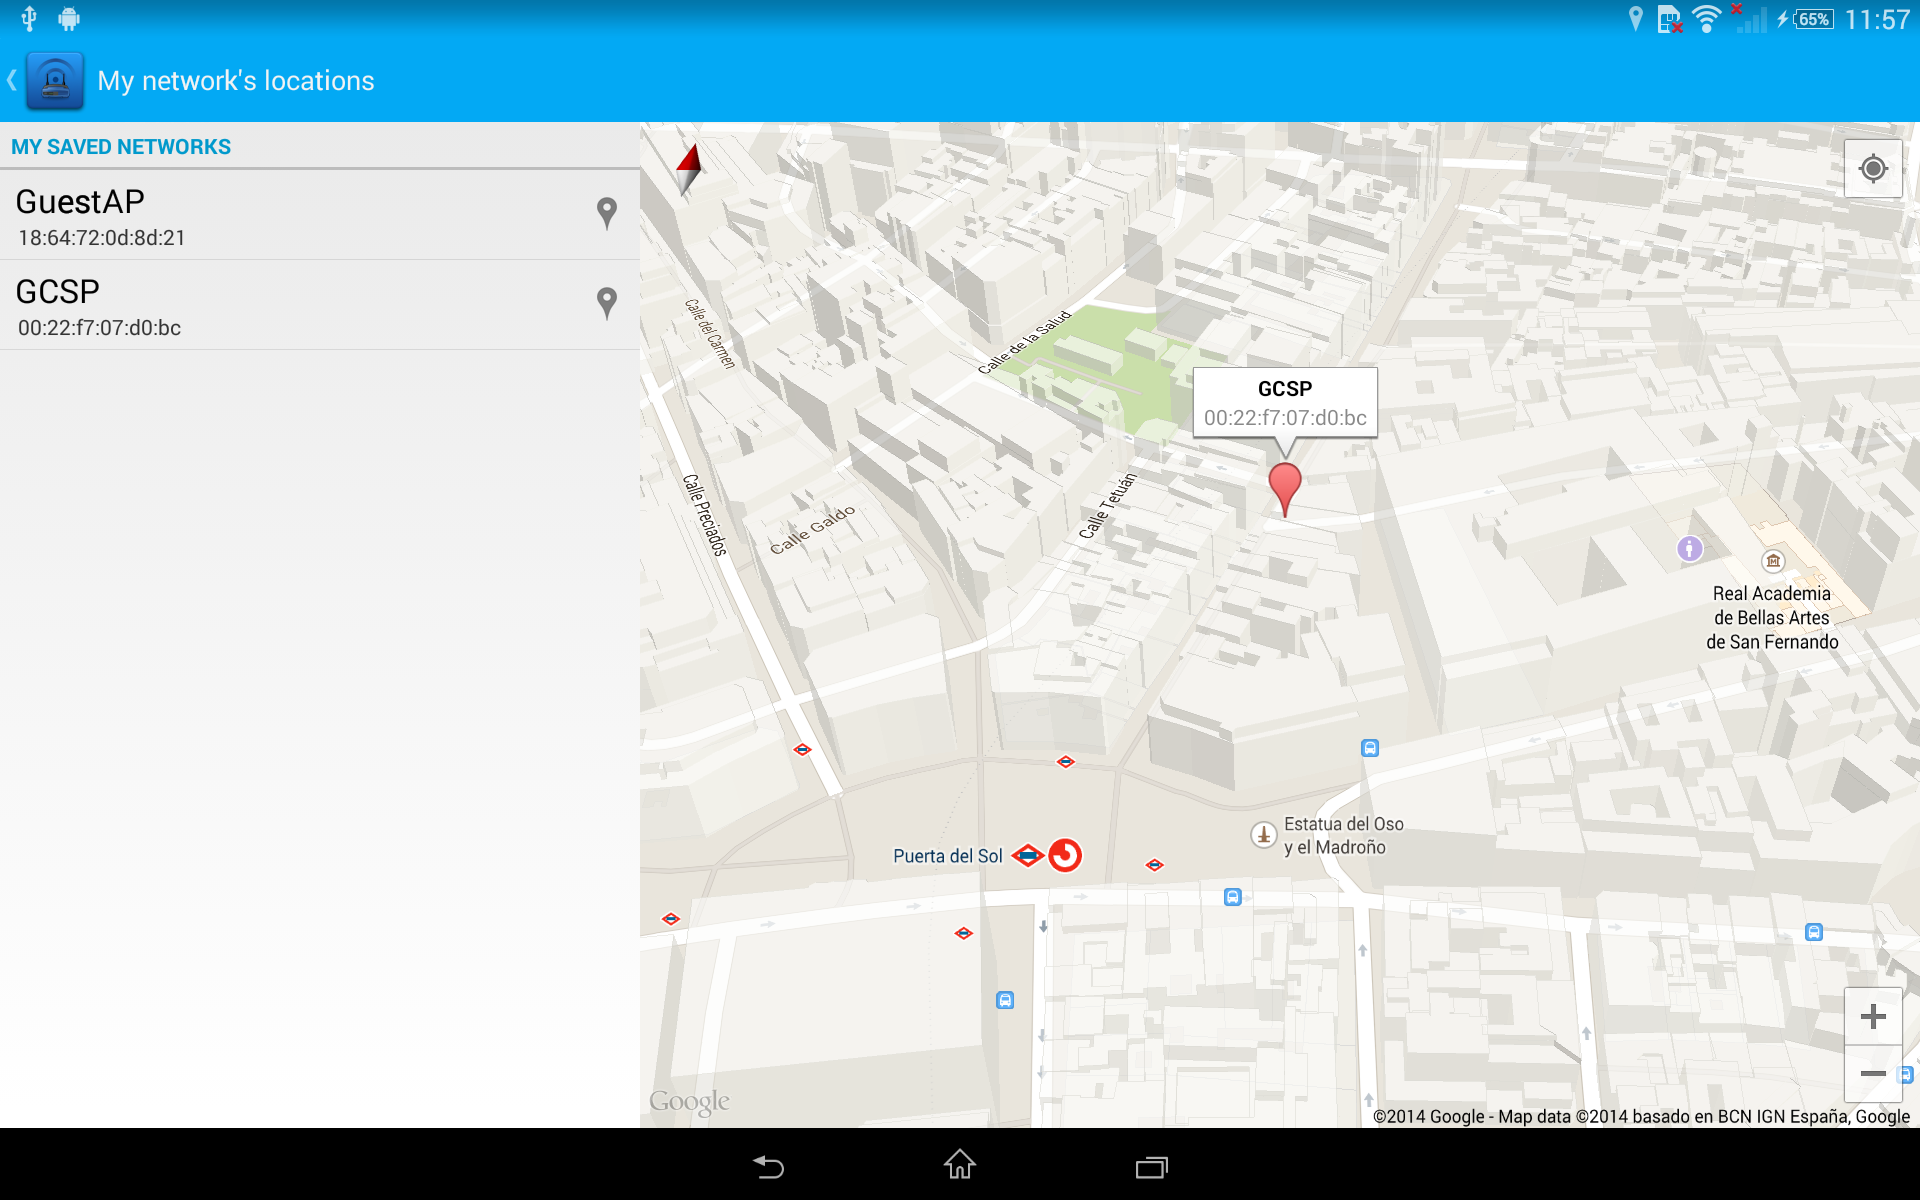Tap Estatua del Oso monument icon
This screenshot has height=1200, width=1920.
(x=1263, y=834)
